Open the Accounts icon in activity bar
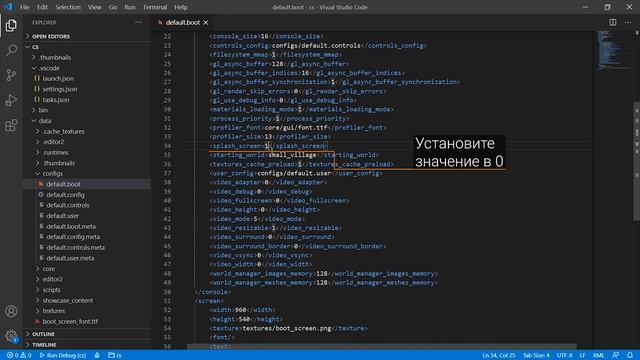640x360 pixels. (11, 311)
